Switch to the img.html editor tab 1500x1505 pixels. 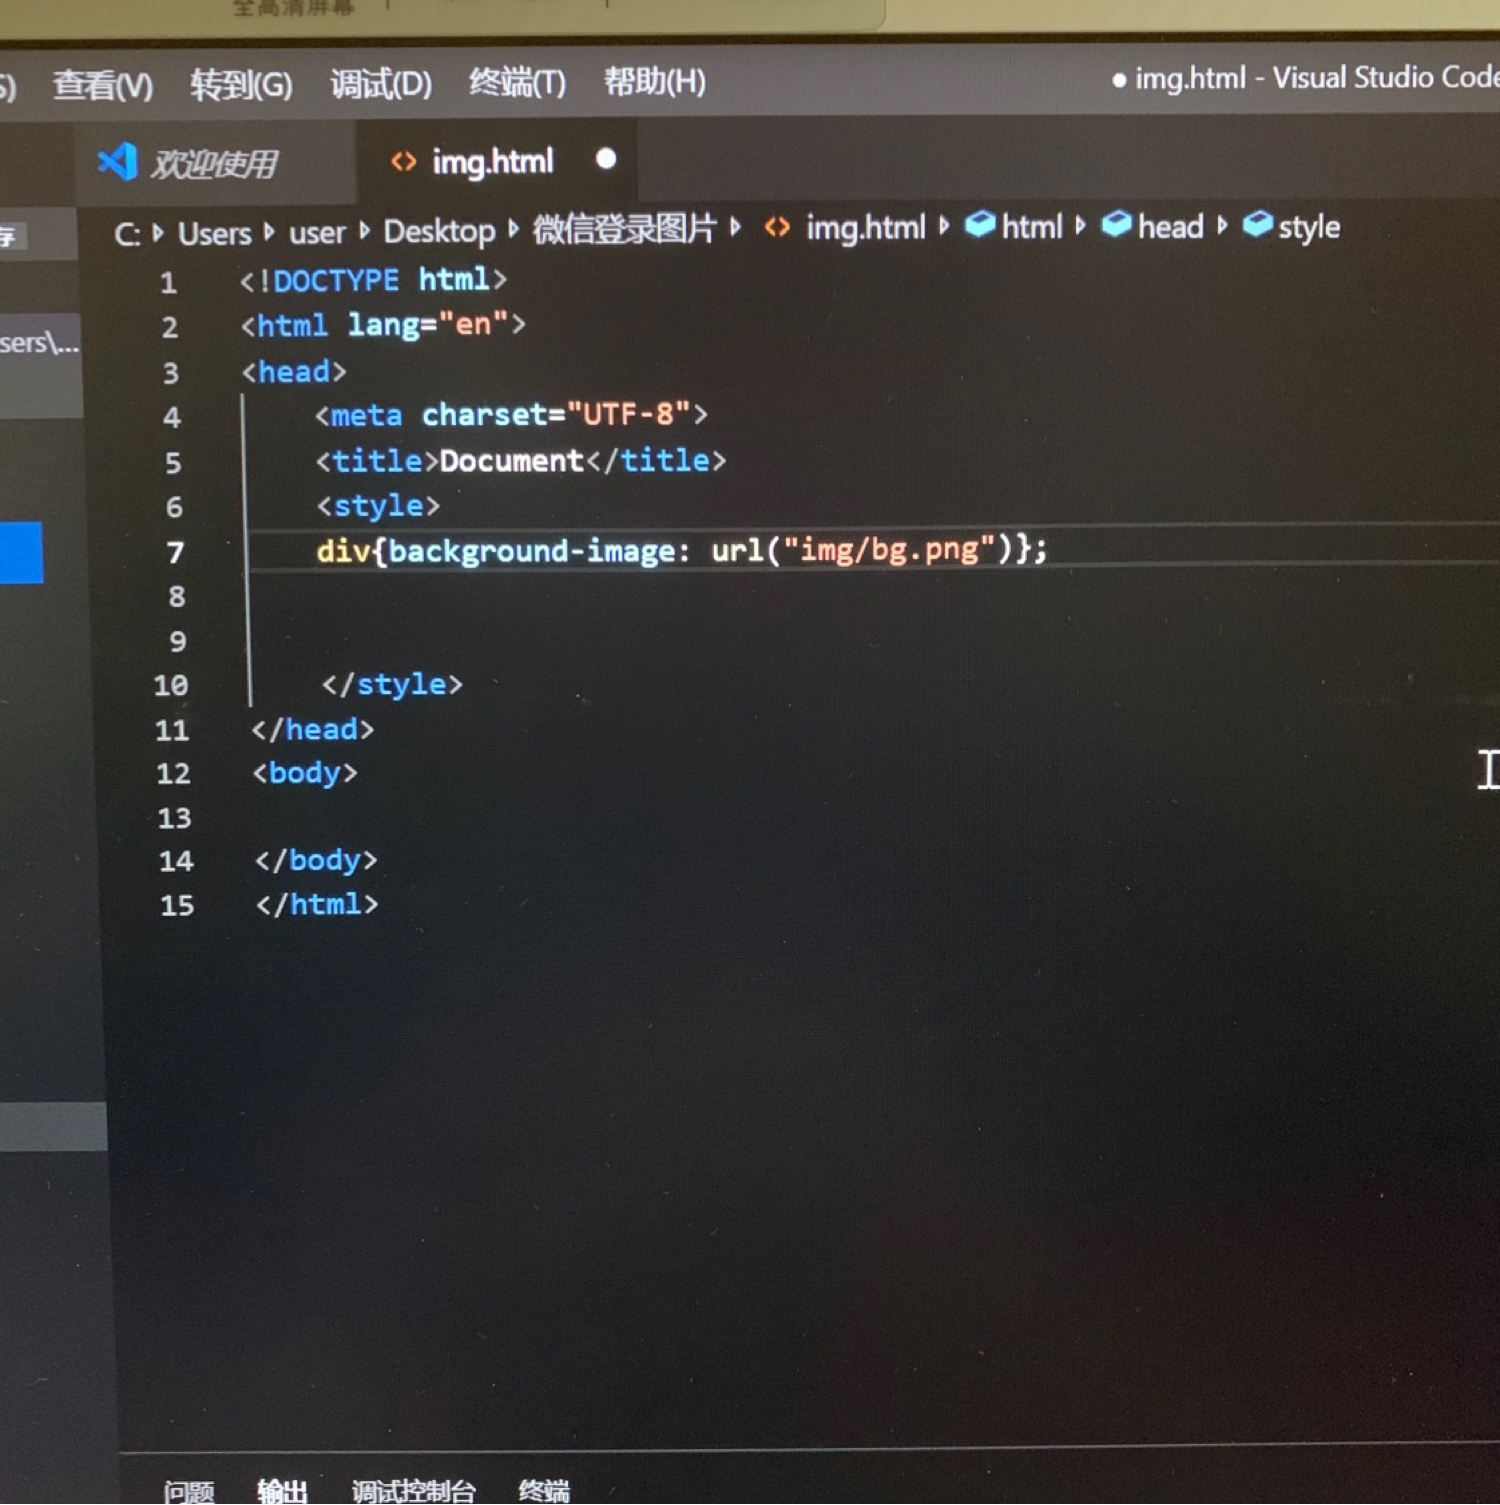[x=497, y=161]
